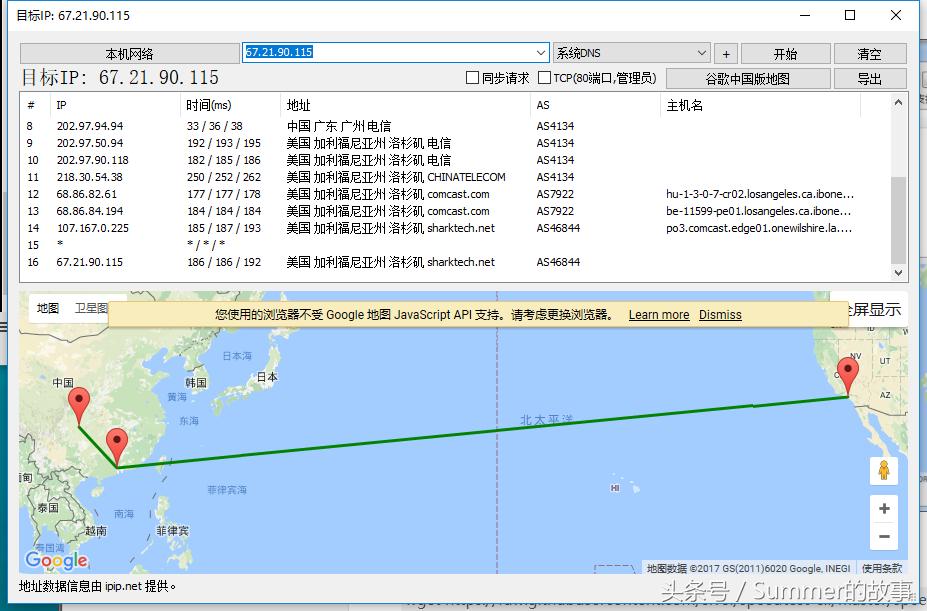Select the 地图 map tab
927x611 pixels.
pyautogui.click(x=46, y=309)
